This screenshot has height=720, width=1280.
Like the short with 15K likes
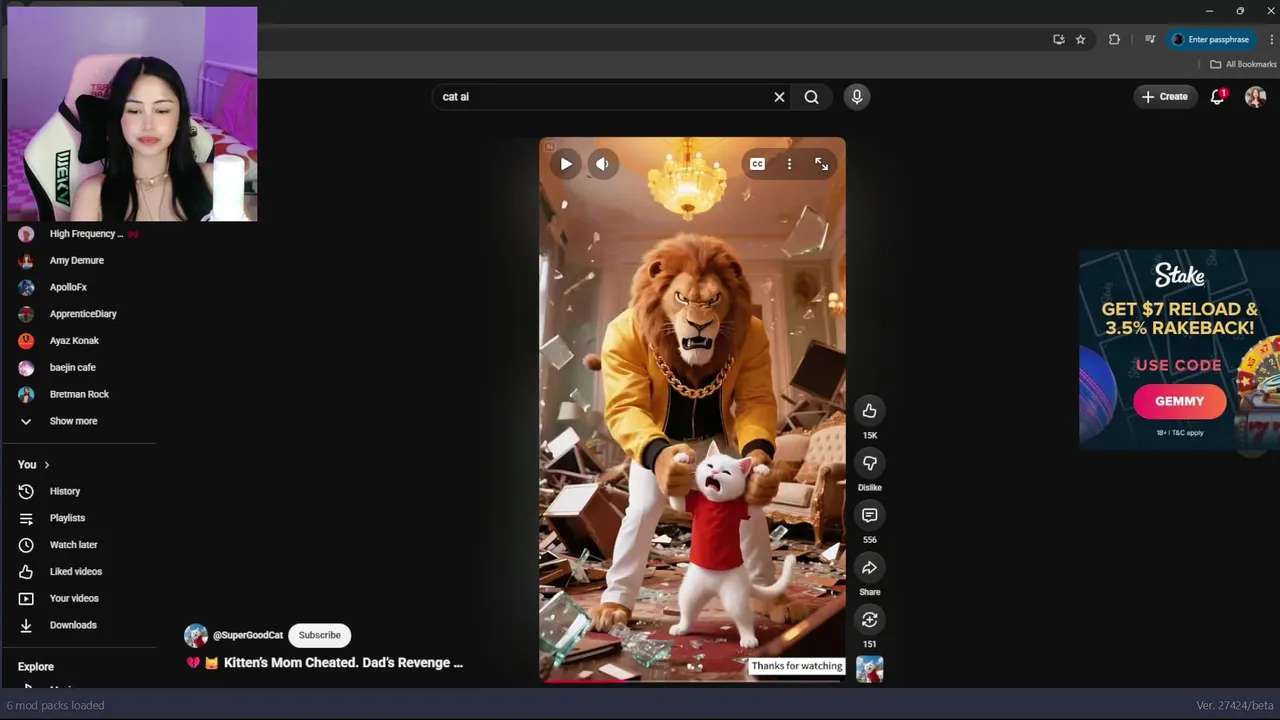(869, 411)
